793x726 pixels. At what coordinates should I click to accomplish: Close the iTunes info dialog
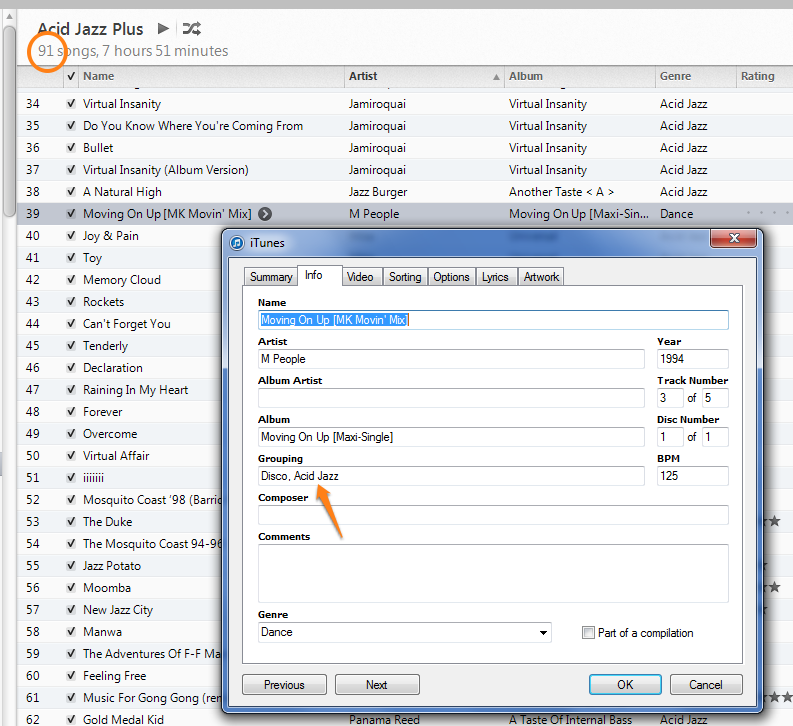[x=734, y=238]
